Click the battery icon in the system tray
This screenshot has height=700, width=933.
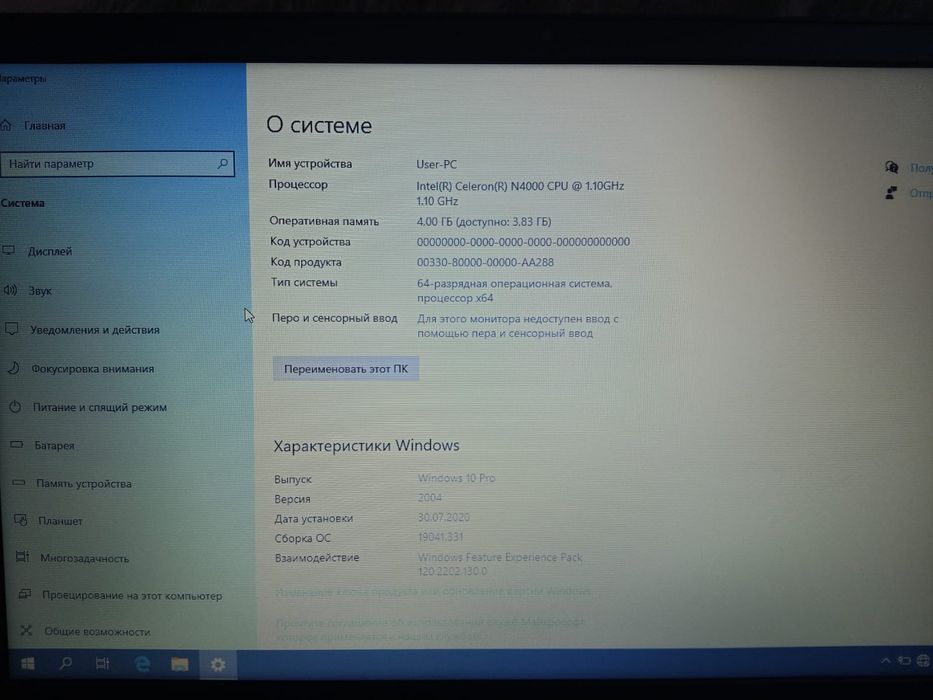click(904, 660)
